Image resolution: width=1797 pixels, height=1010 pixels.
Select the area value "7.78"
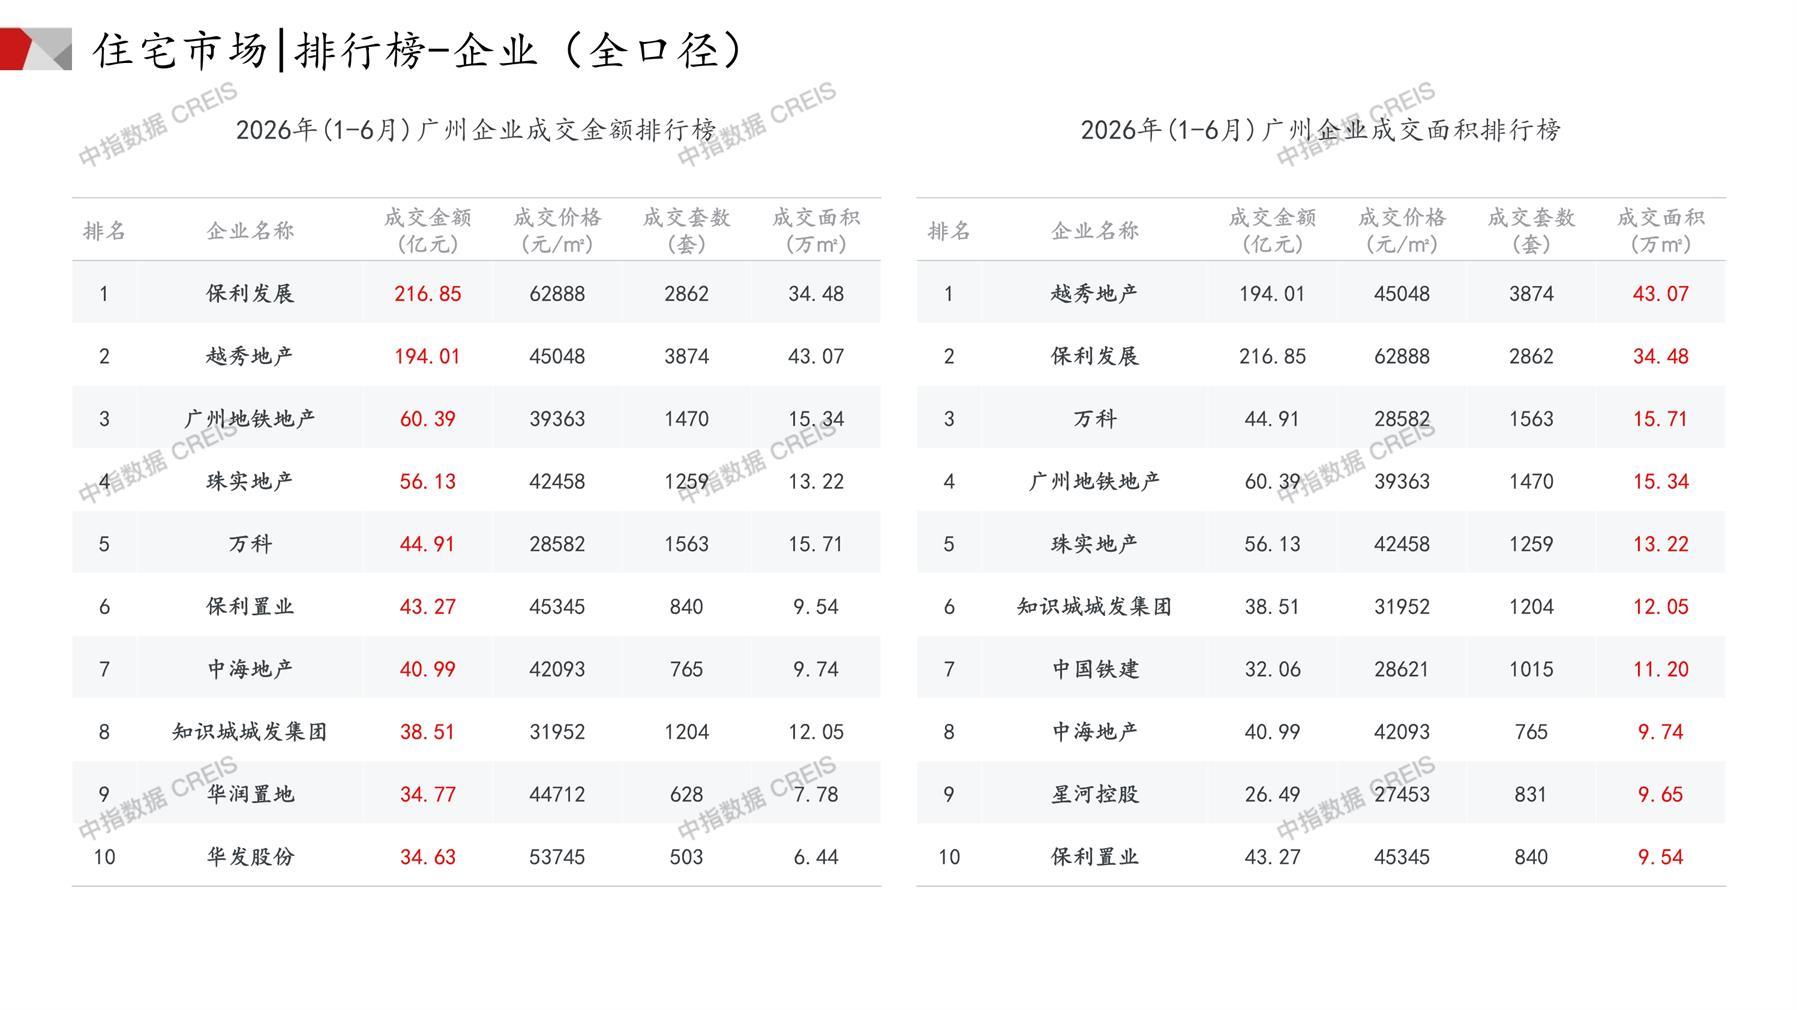tap(816, 794)
